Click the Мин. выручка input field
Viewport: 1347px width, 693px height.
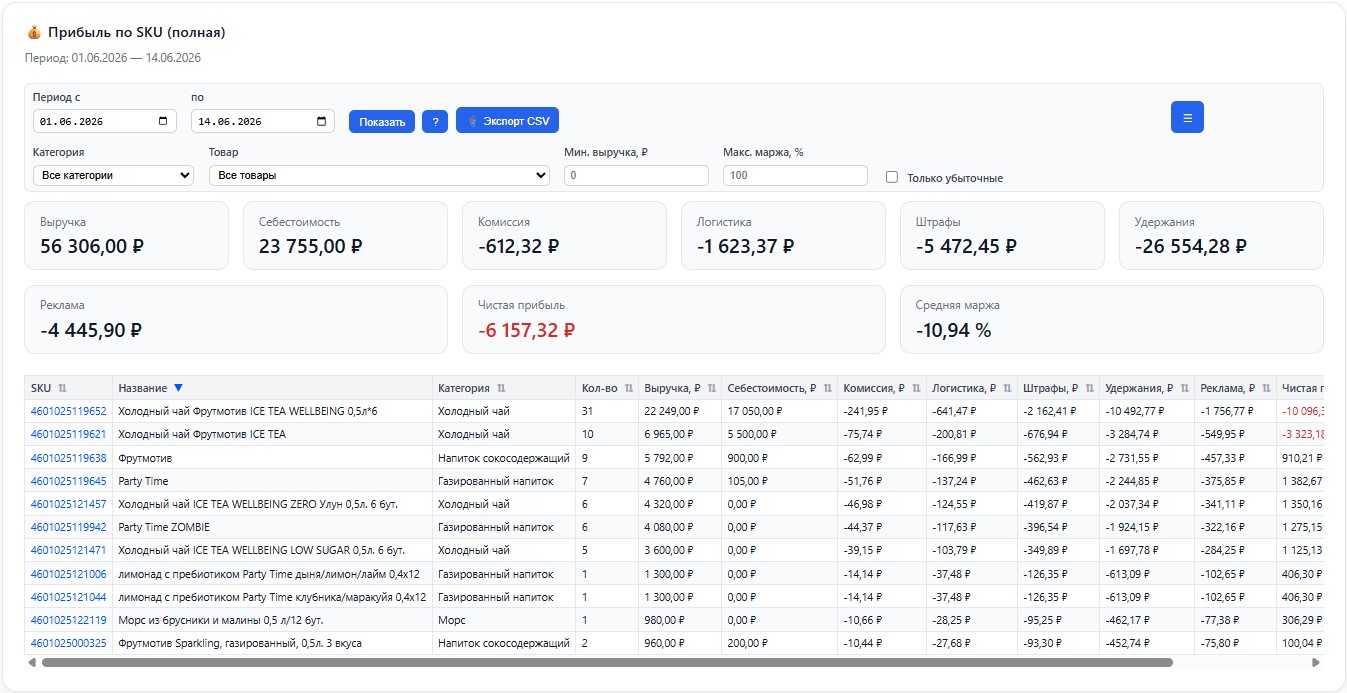636,175
